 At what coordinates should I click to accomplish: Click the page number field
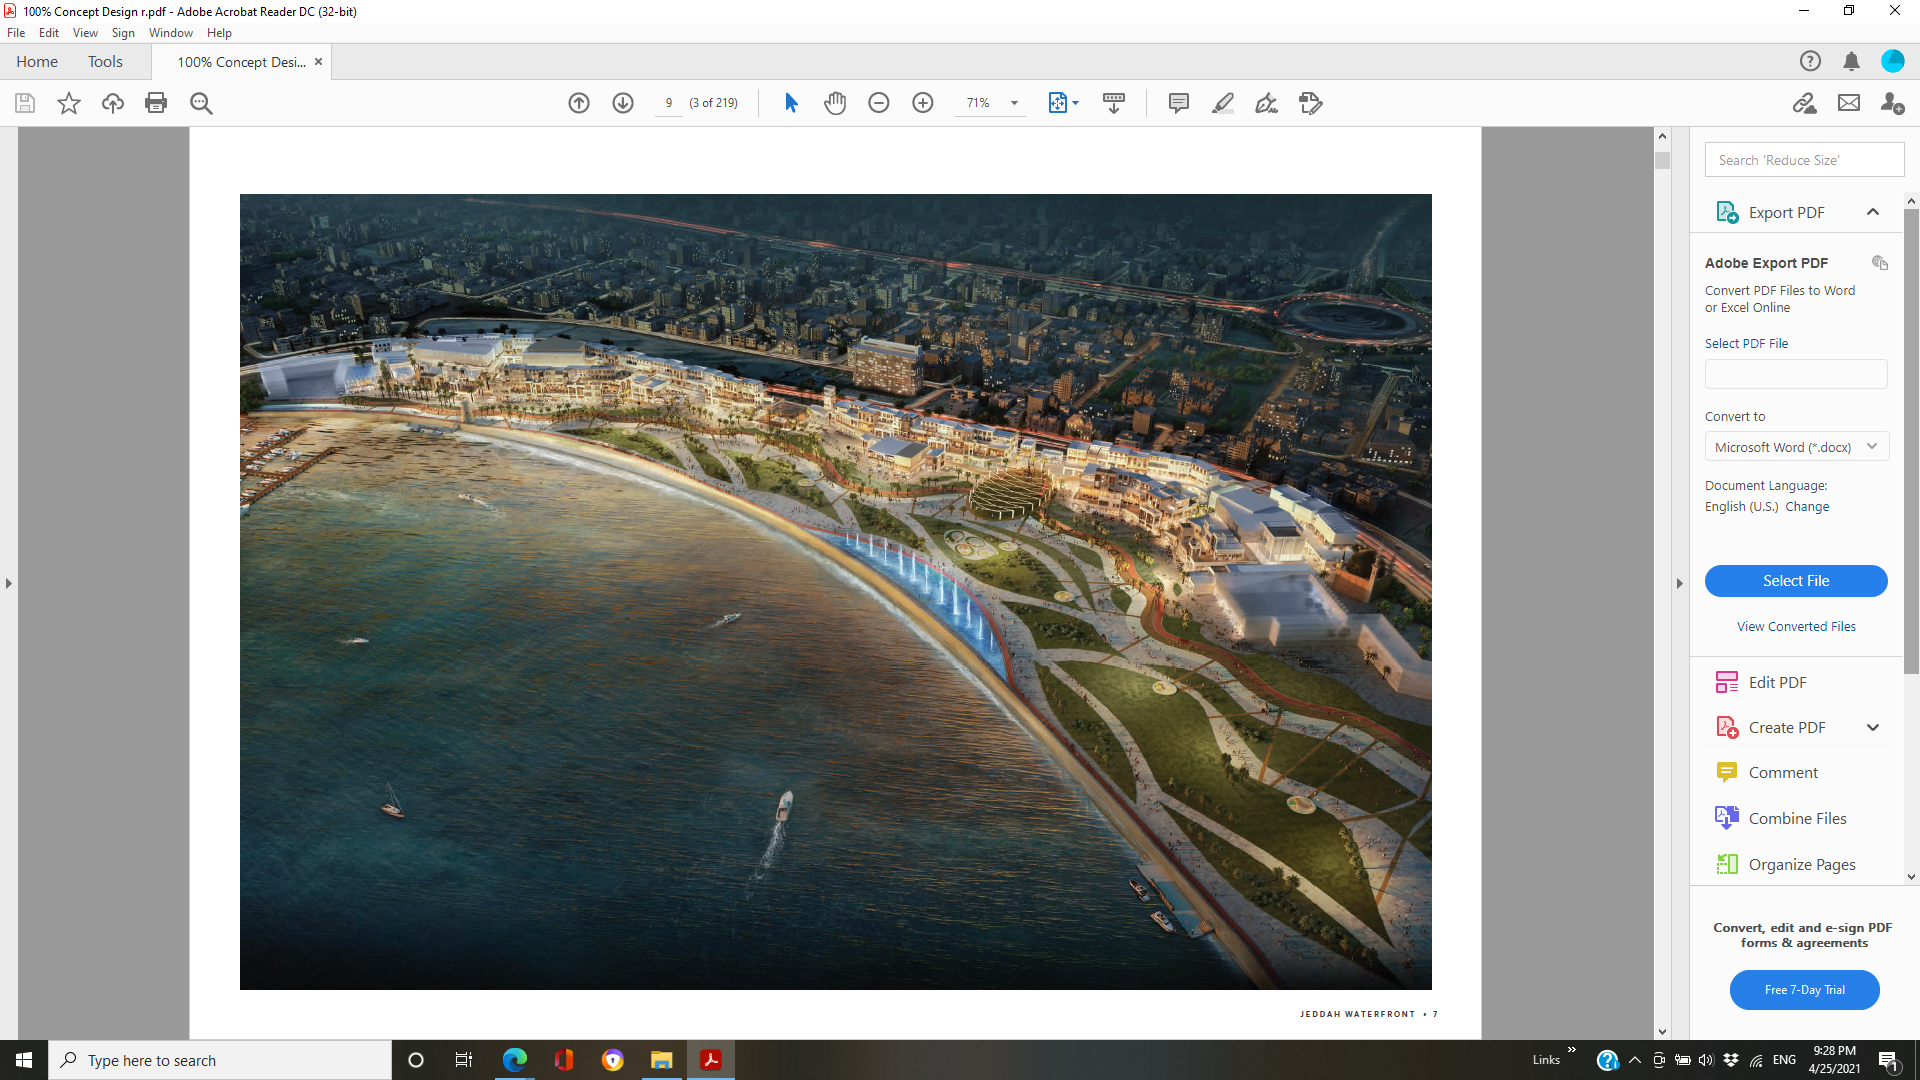(669, 103)
